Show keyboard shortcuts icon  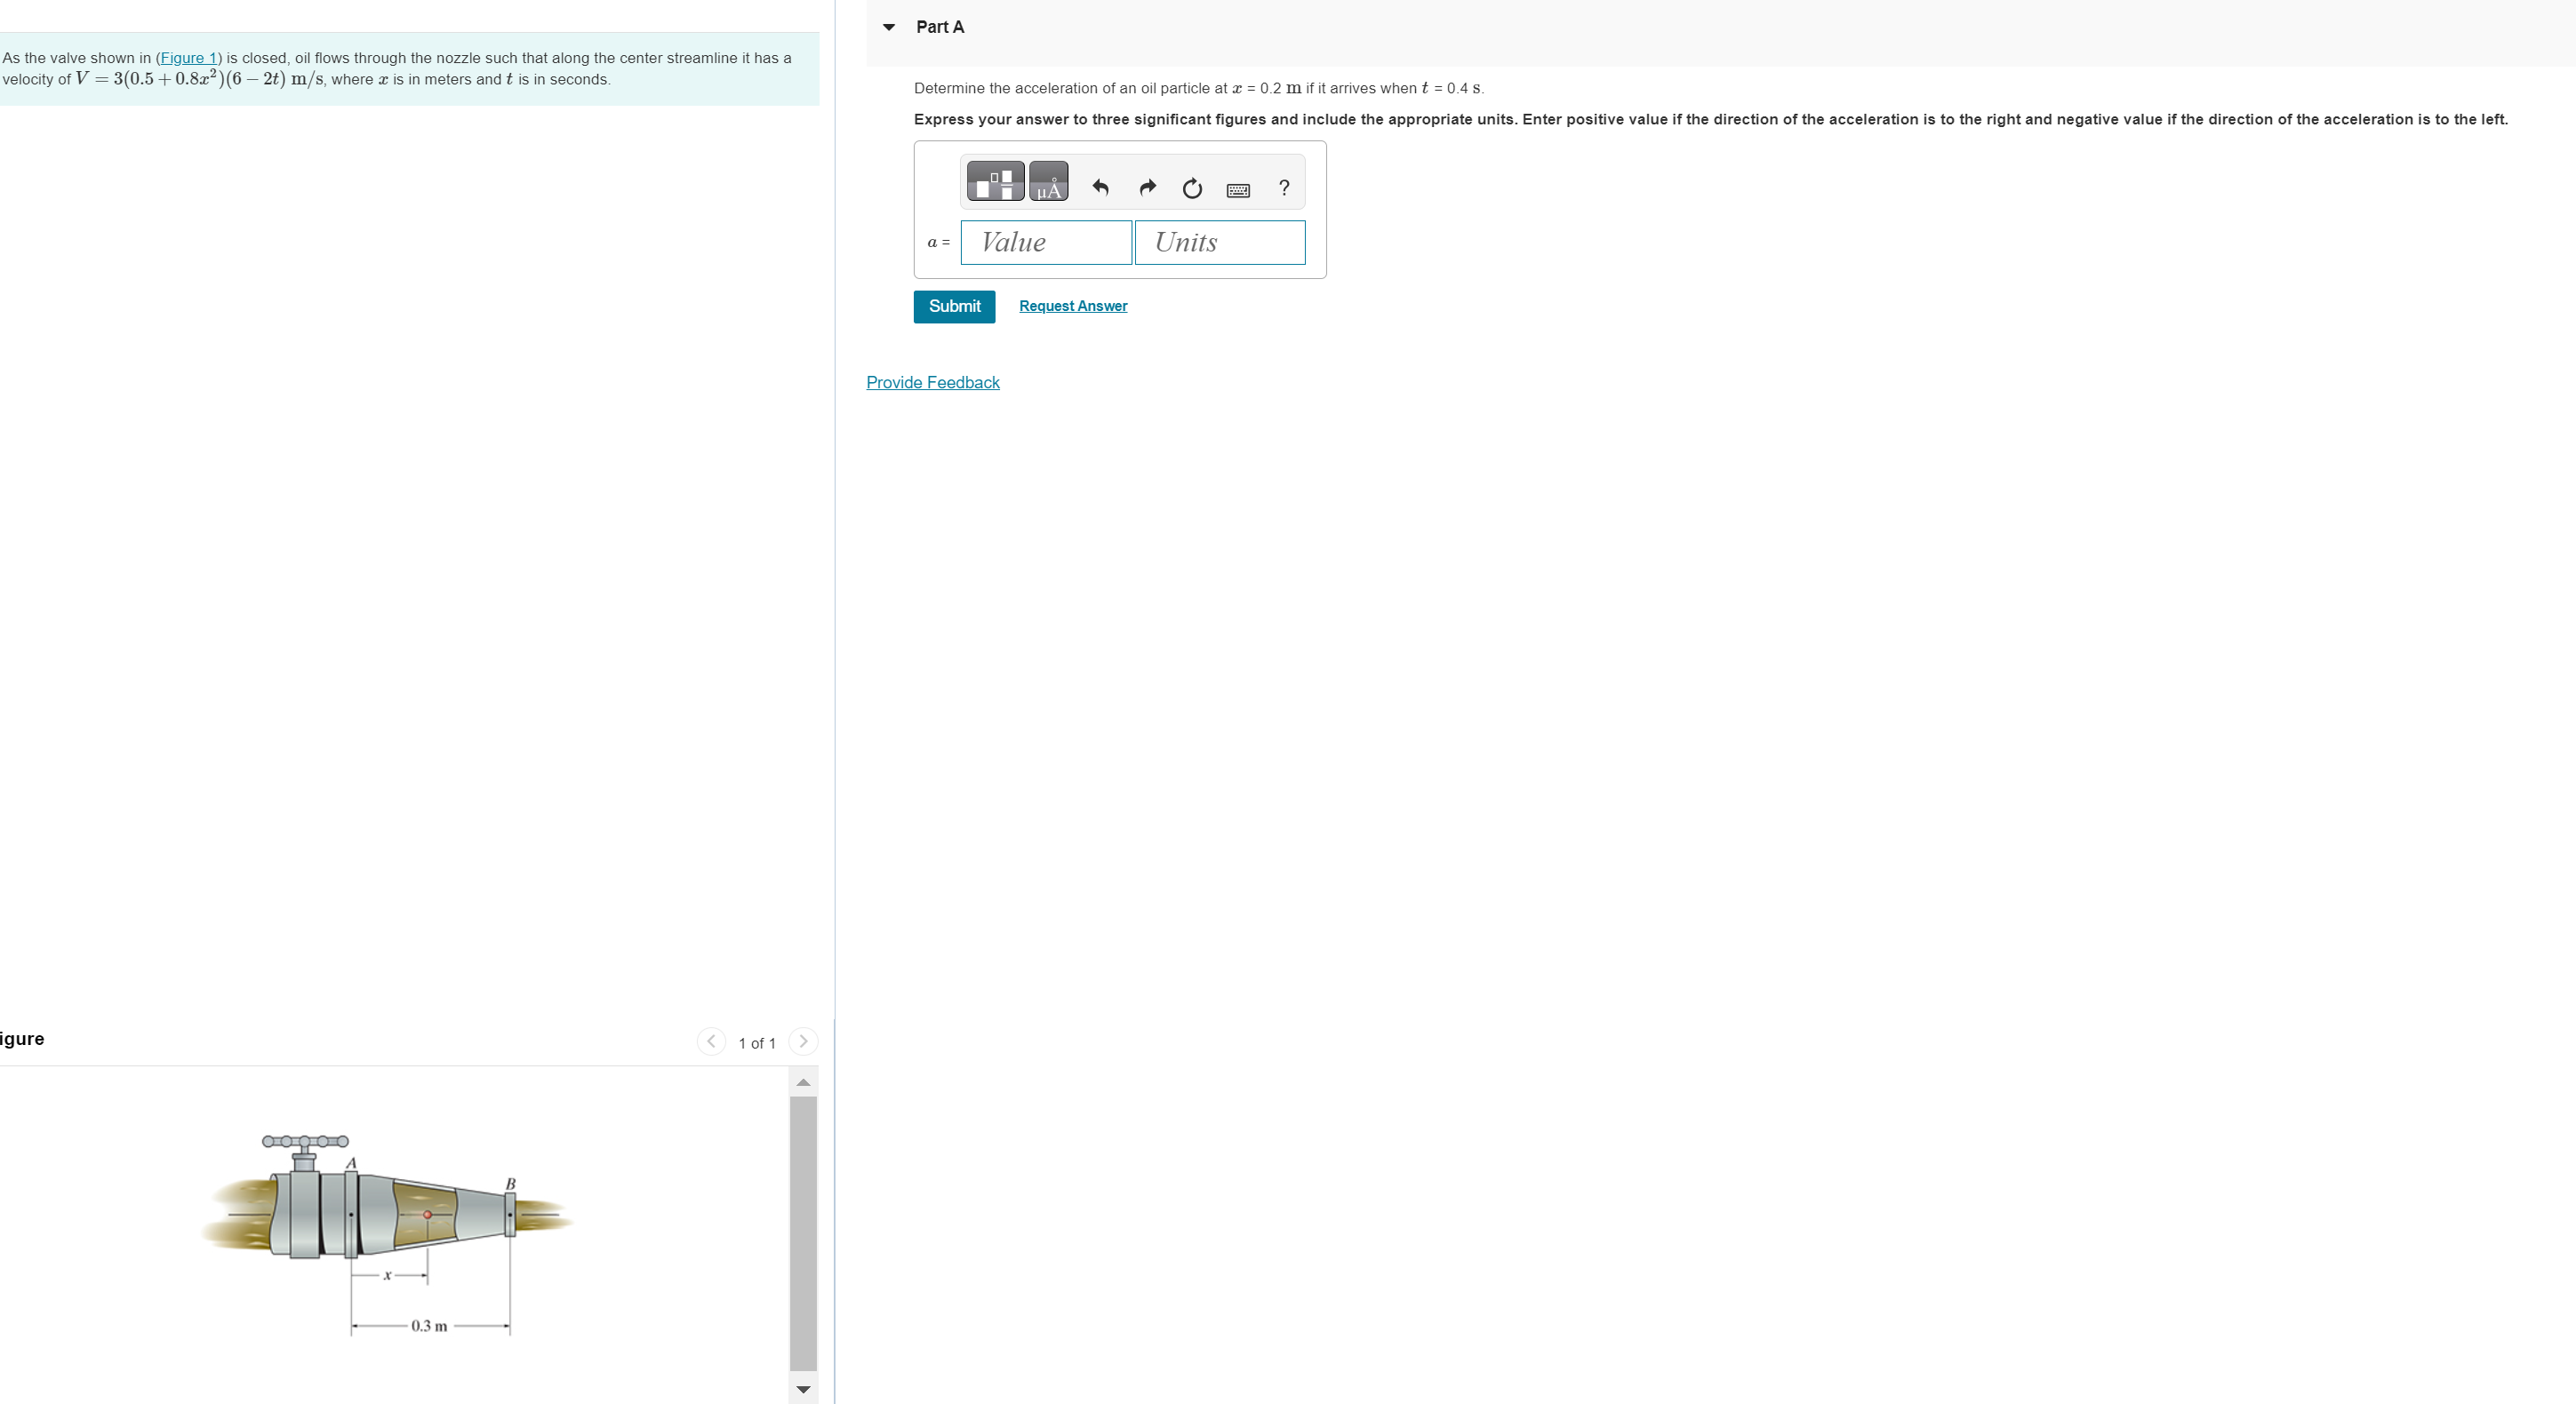(1237, 190)
